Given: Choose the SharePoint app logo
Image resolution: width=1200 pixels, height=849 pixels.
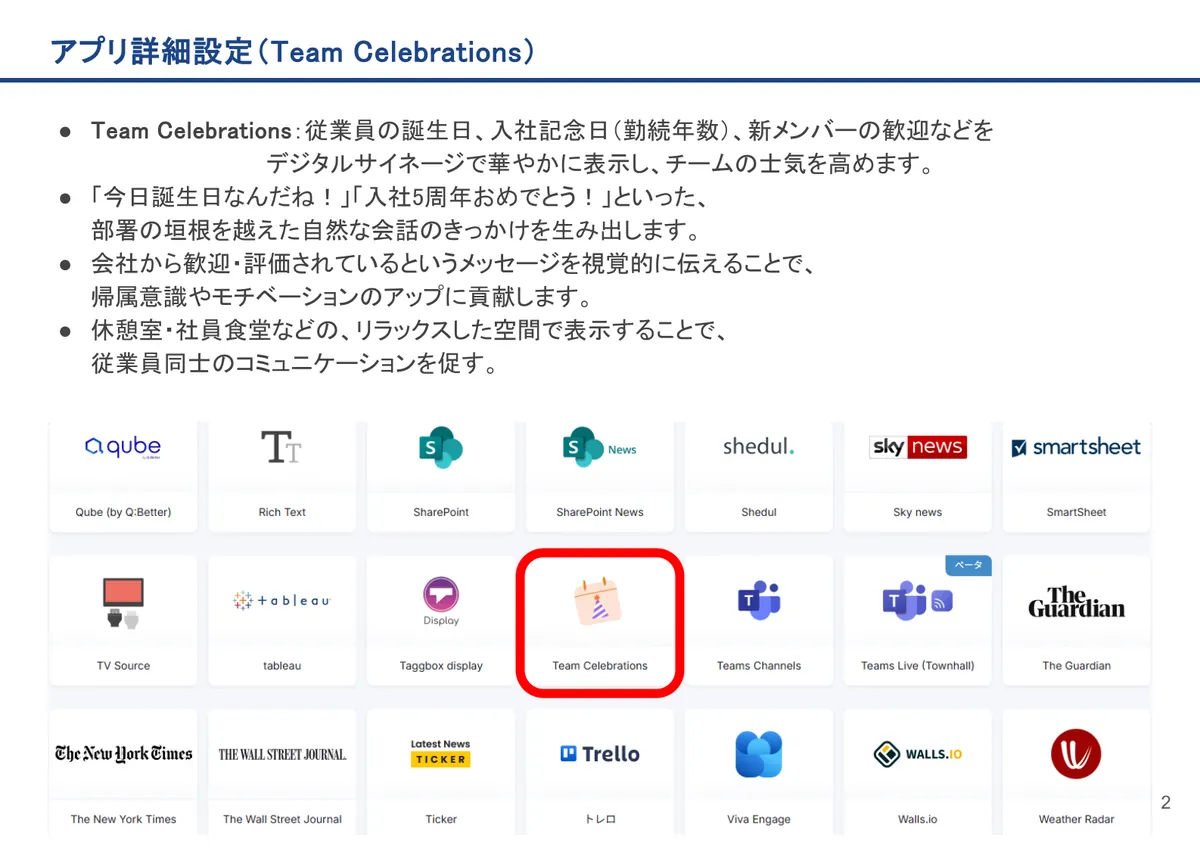Looking at the screenshot, I should 441,447.
